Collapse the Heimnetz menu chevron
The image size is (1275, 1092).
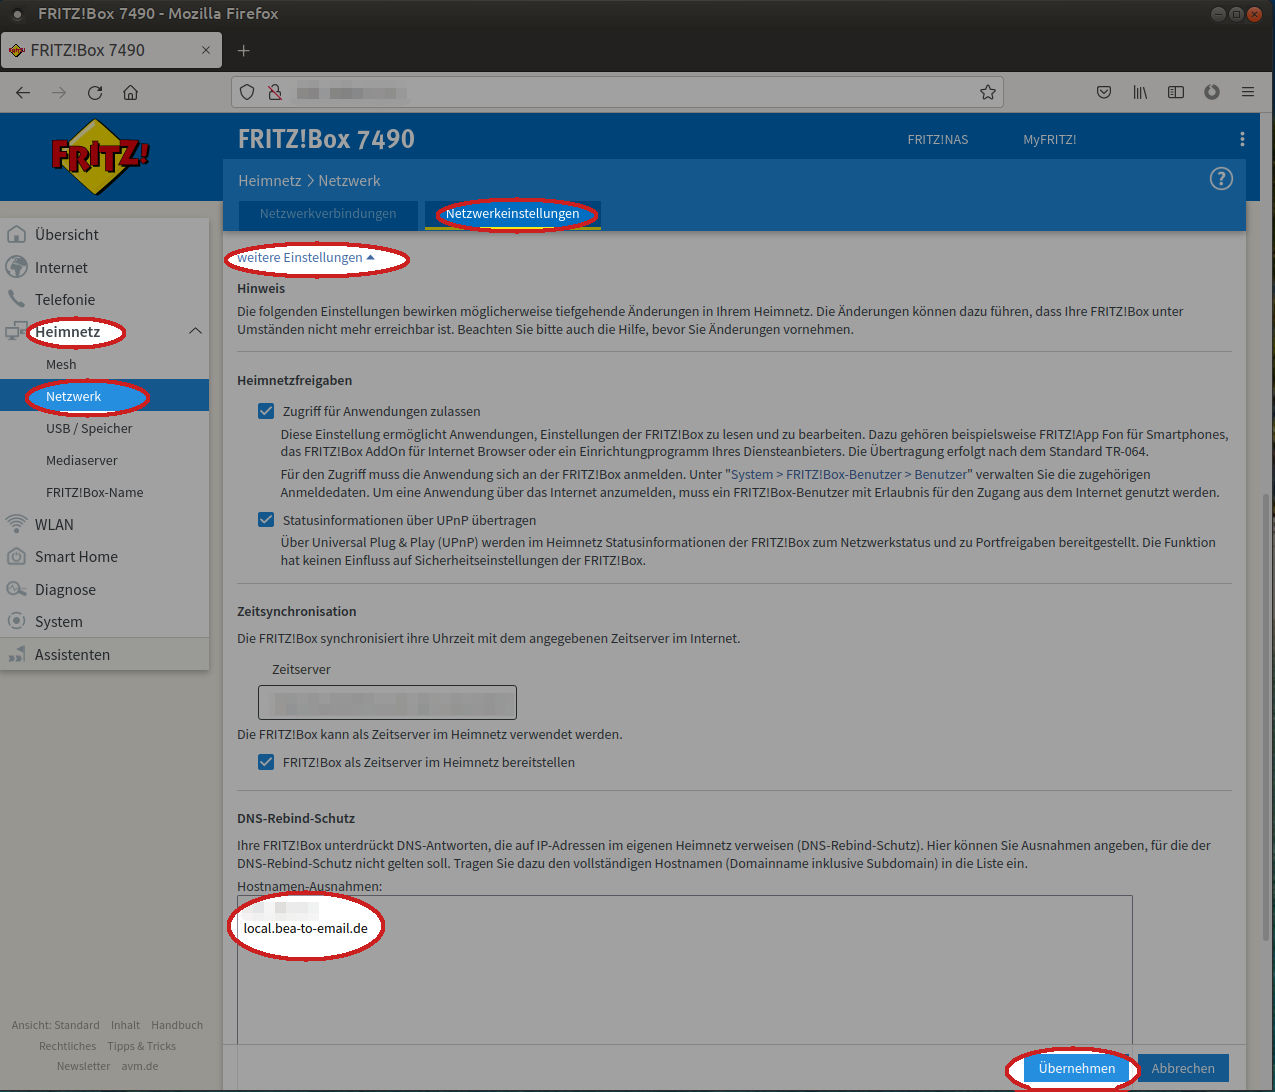click(195, 331)
